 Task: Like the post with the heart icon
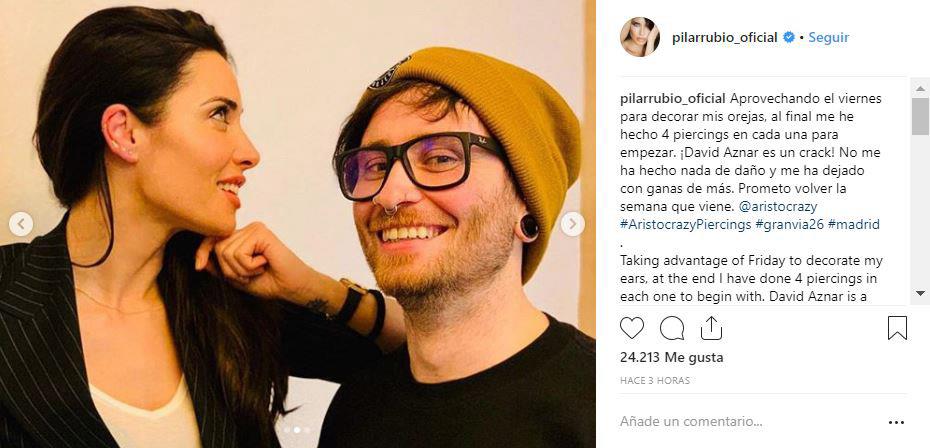(632, 328)
